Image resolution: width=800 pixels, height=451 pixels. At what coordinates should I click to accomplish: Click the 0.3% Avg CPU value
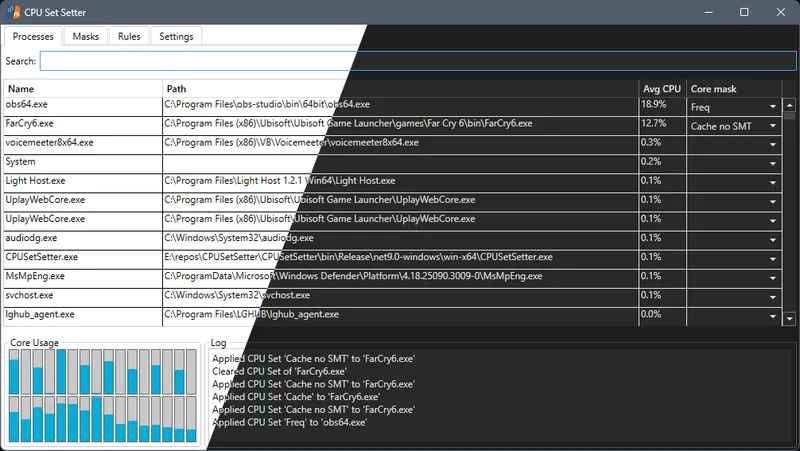pos(651,142)
